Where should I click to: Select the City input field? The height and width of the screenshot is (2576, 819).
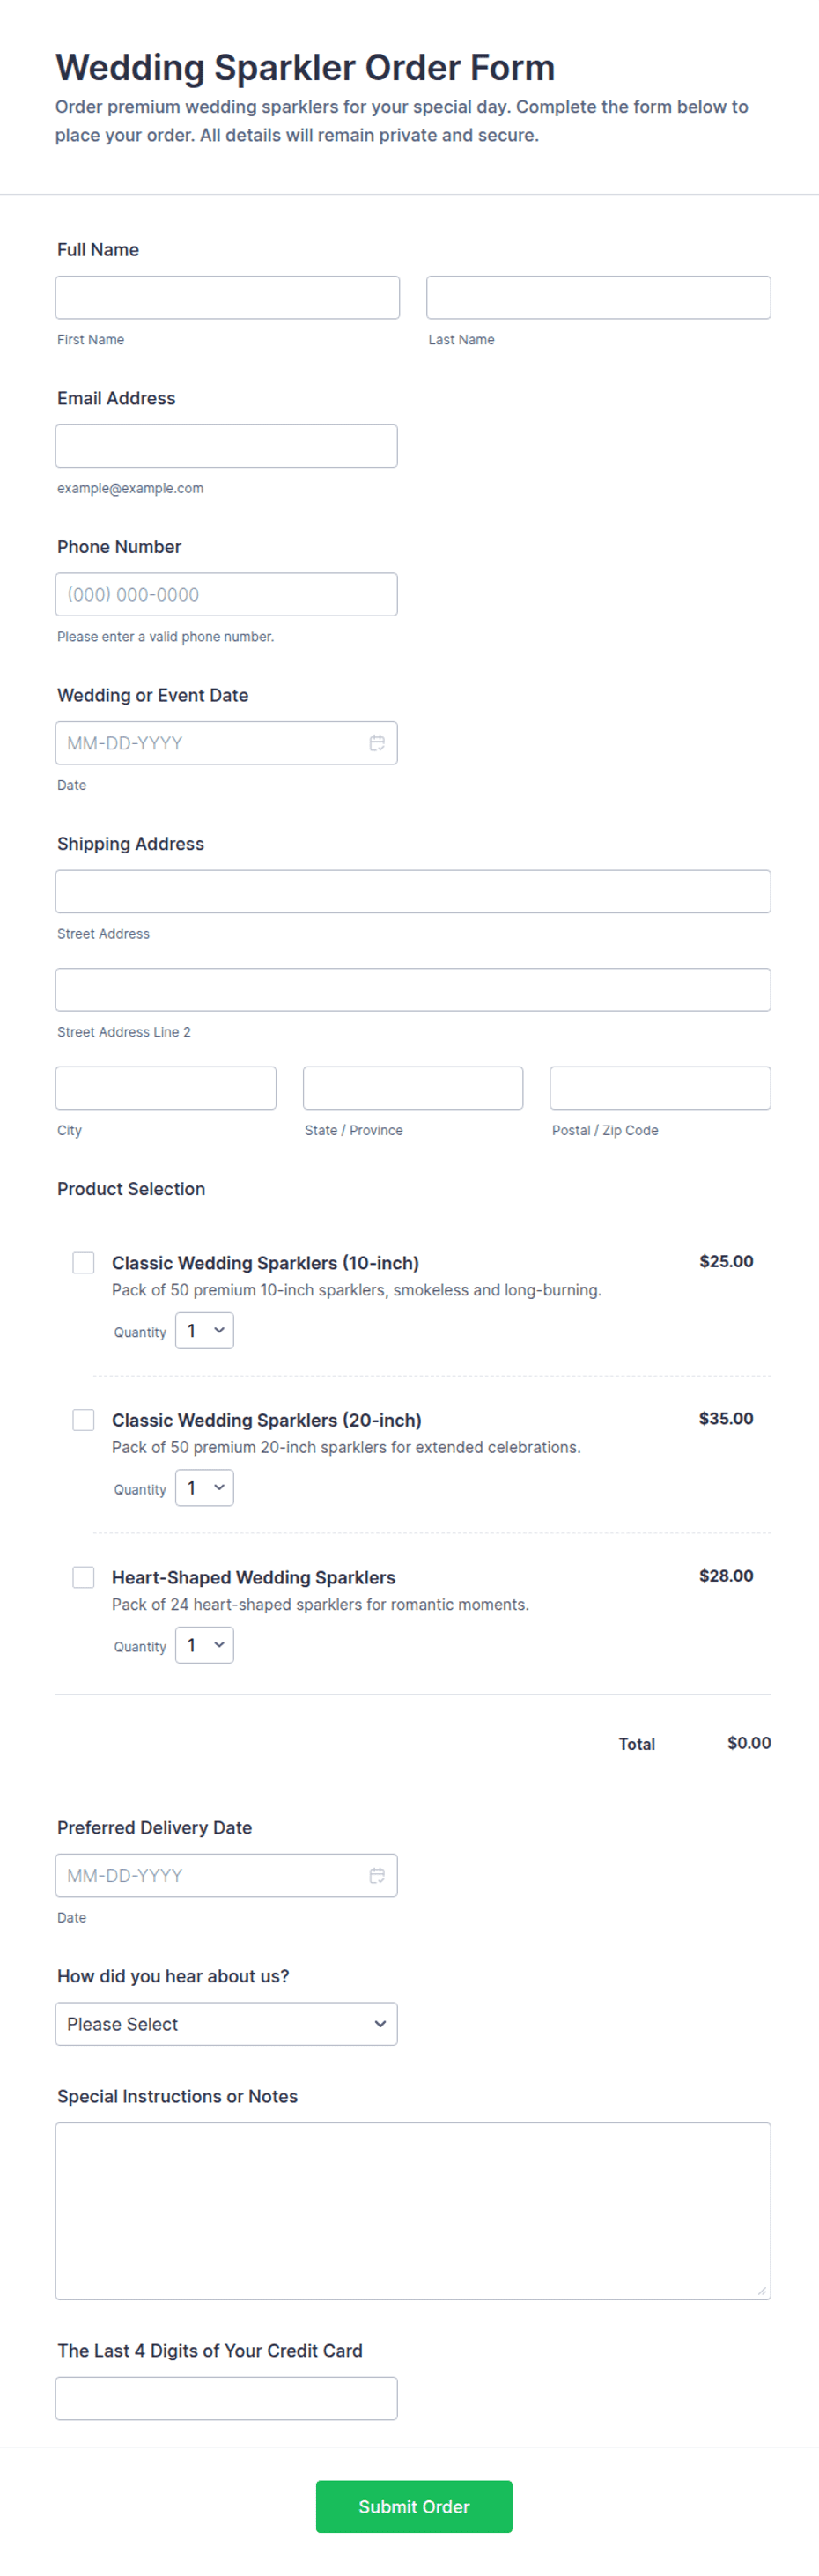(166, 1088)
